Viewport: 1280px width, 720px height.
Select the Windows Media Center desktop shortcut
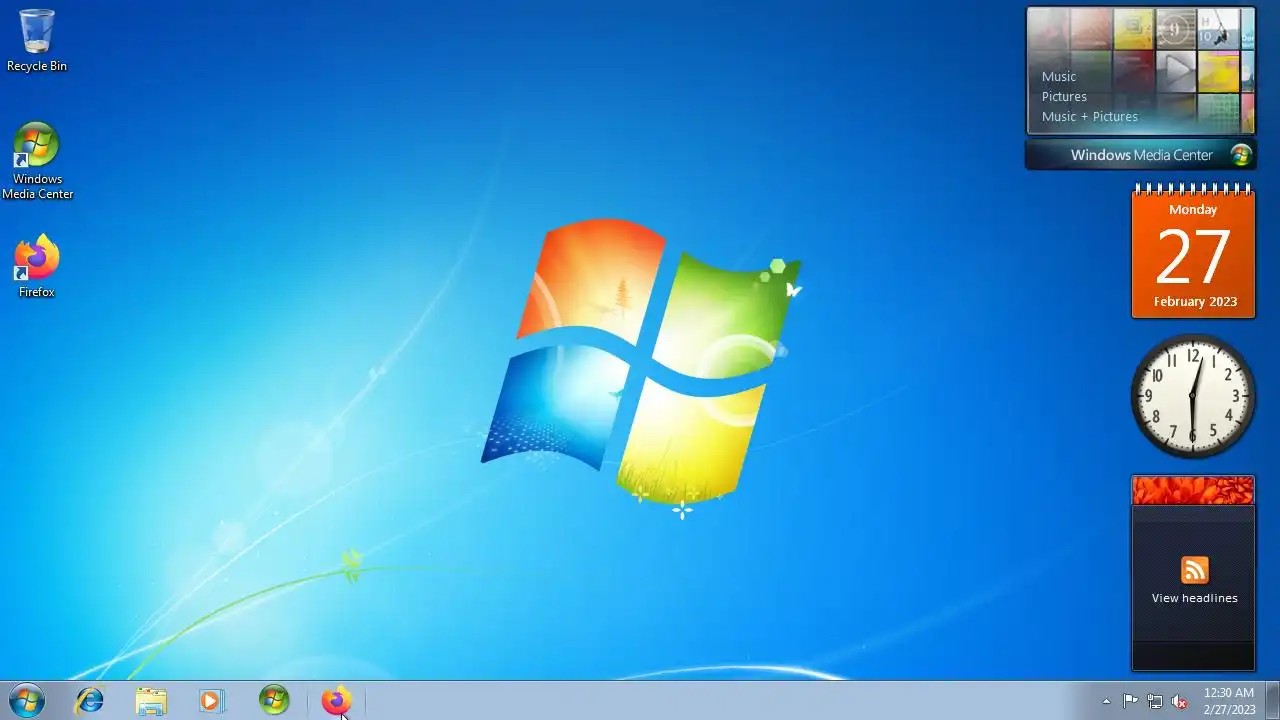37,161
